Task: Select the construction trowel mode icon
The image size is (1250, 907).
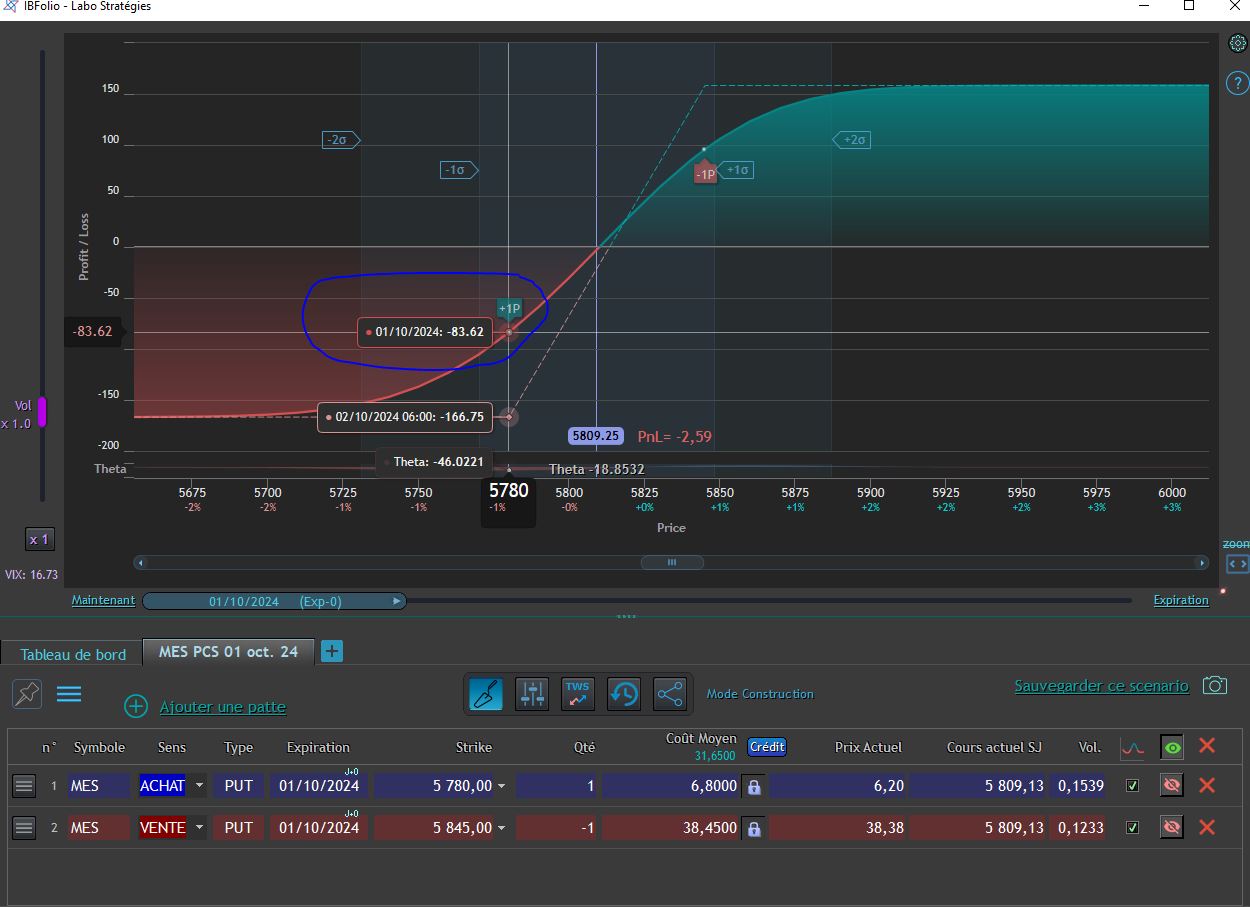Action: tap(487, 694)
